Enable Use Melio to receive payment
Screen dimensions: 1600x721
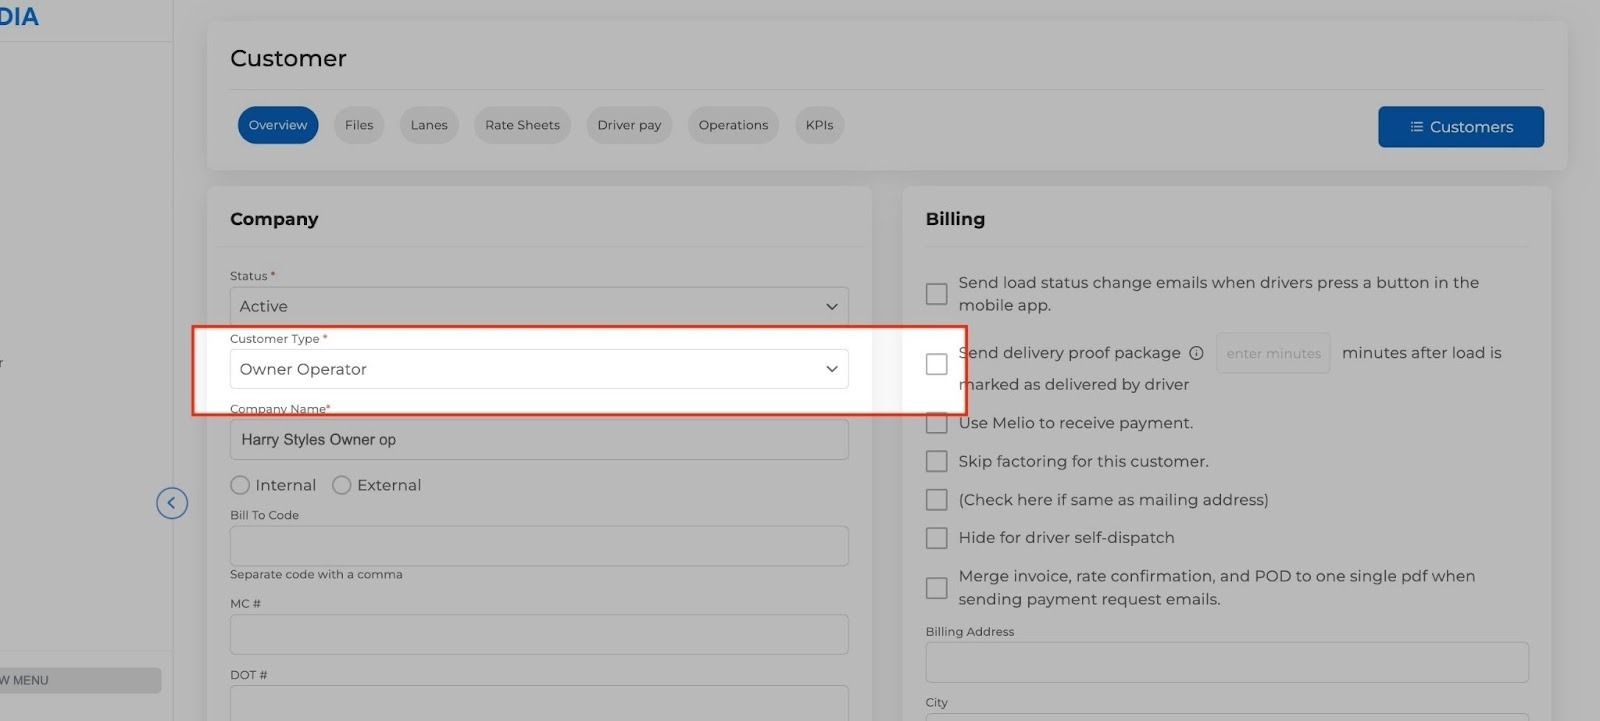point(936,423)
